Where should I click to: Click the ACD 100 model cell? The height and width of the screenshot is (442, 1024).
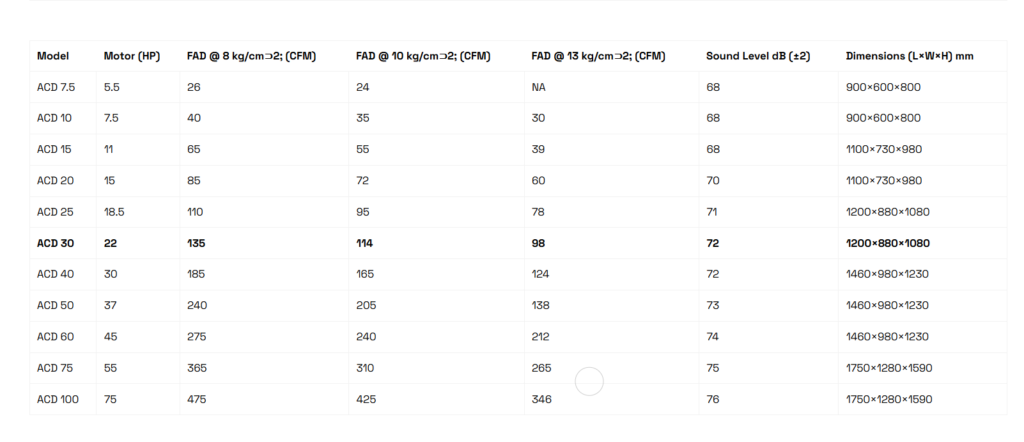pos(56,399)
